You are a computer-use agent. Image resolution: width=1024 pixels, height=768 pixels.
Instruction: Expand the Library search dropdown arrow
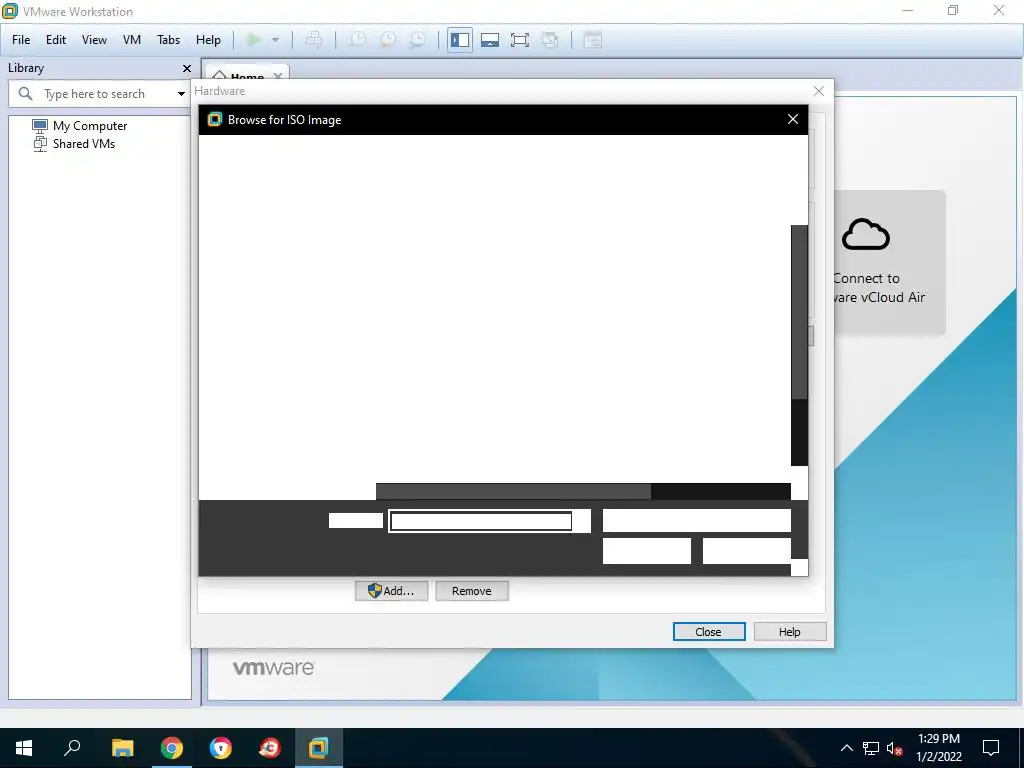pyautogui.click(x=181, y=94)
